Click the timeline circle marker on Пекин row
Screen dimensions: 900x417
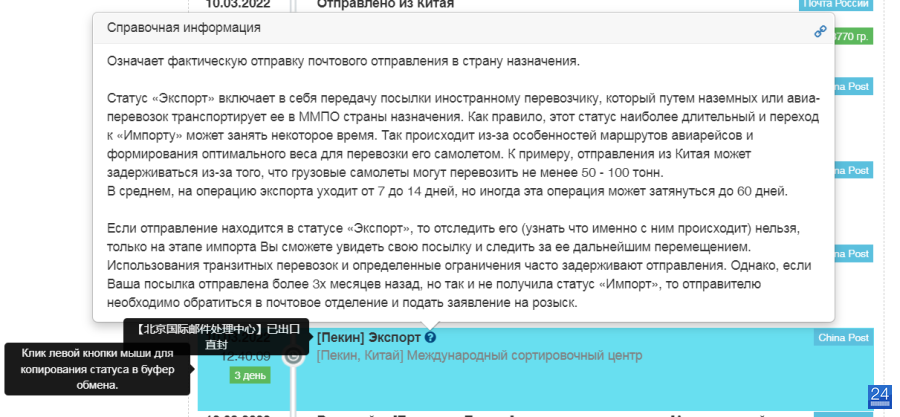[x=293, y=356]
